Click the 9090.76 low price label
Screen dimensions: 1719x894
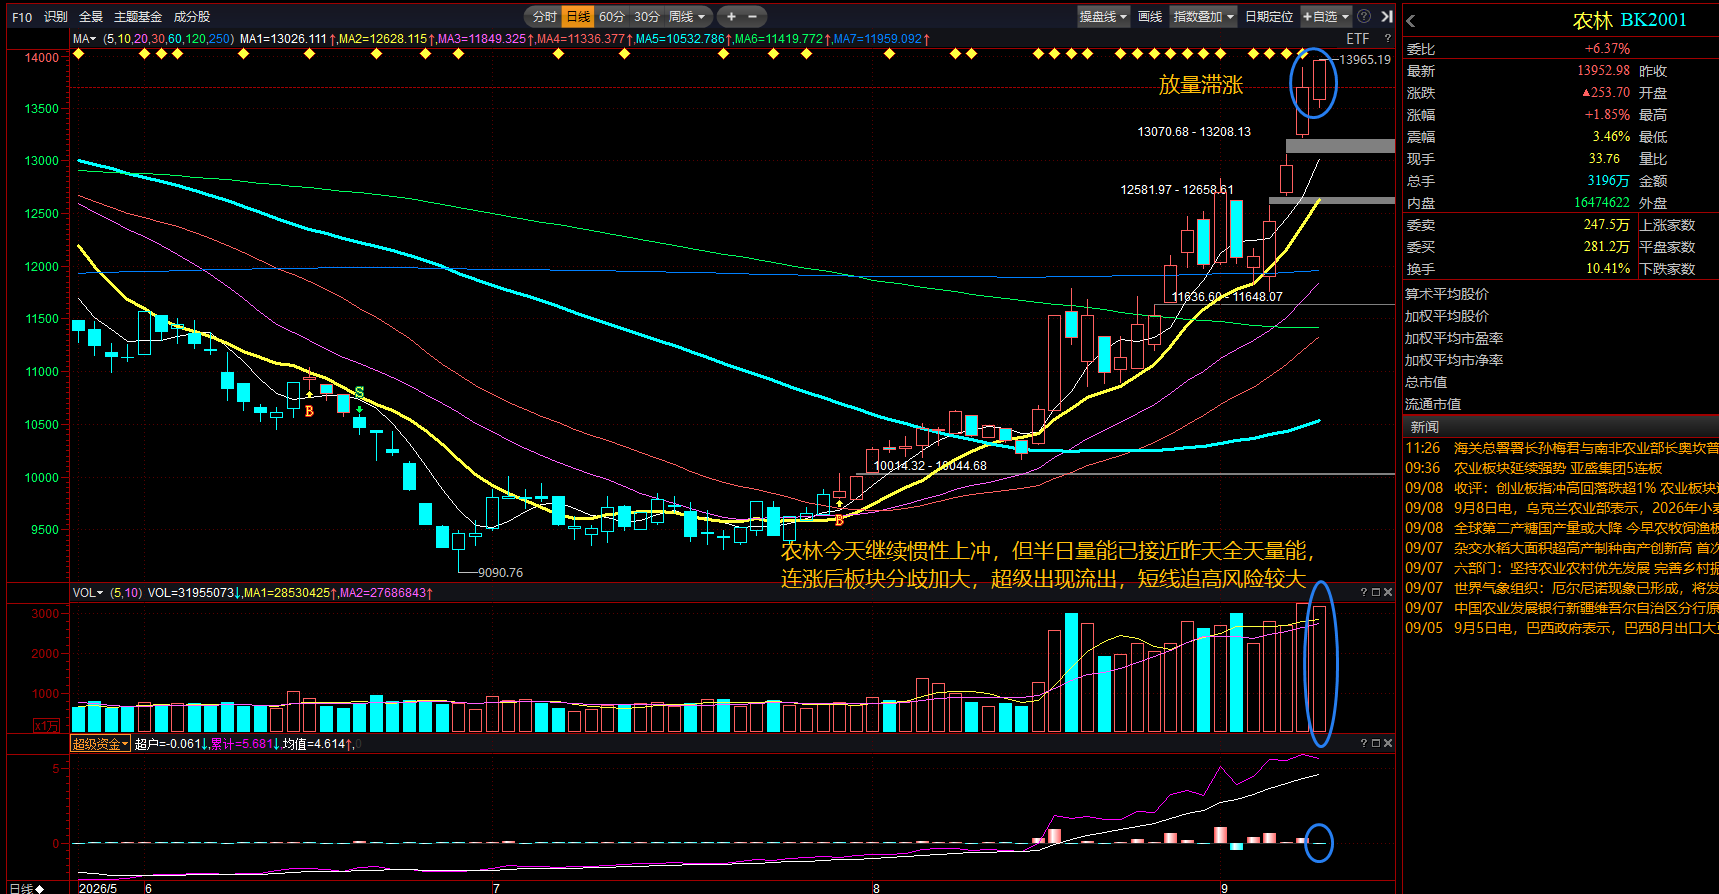[500, 573]
